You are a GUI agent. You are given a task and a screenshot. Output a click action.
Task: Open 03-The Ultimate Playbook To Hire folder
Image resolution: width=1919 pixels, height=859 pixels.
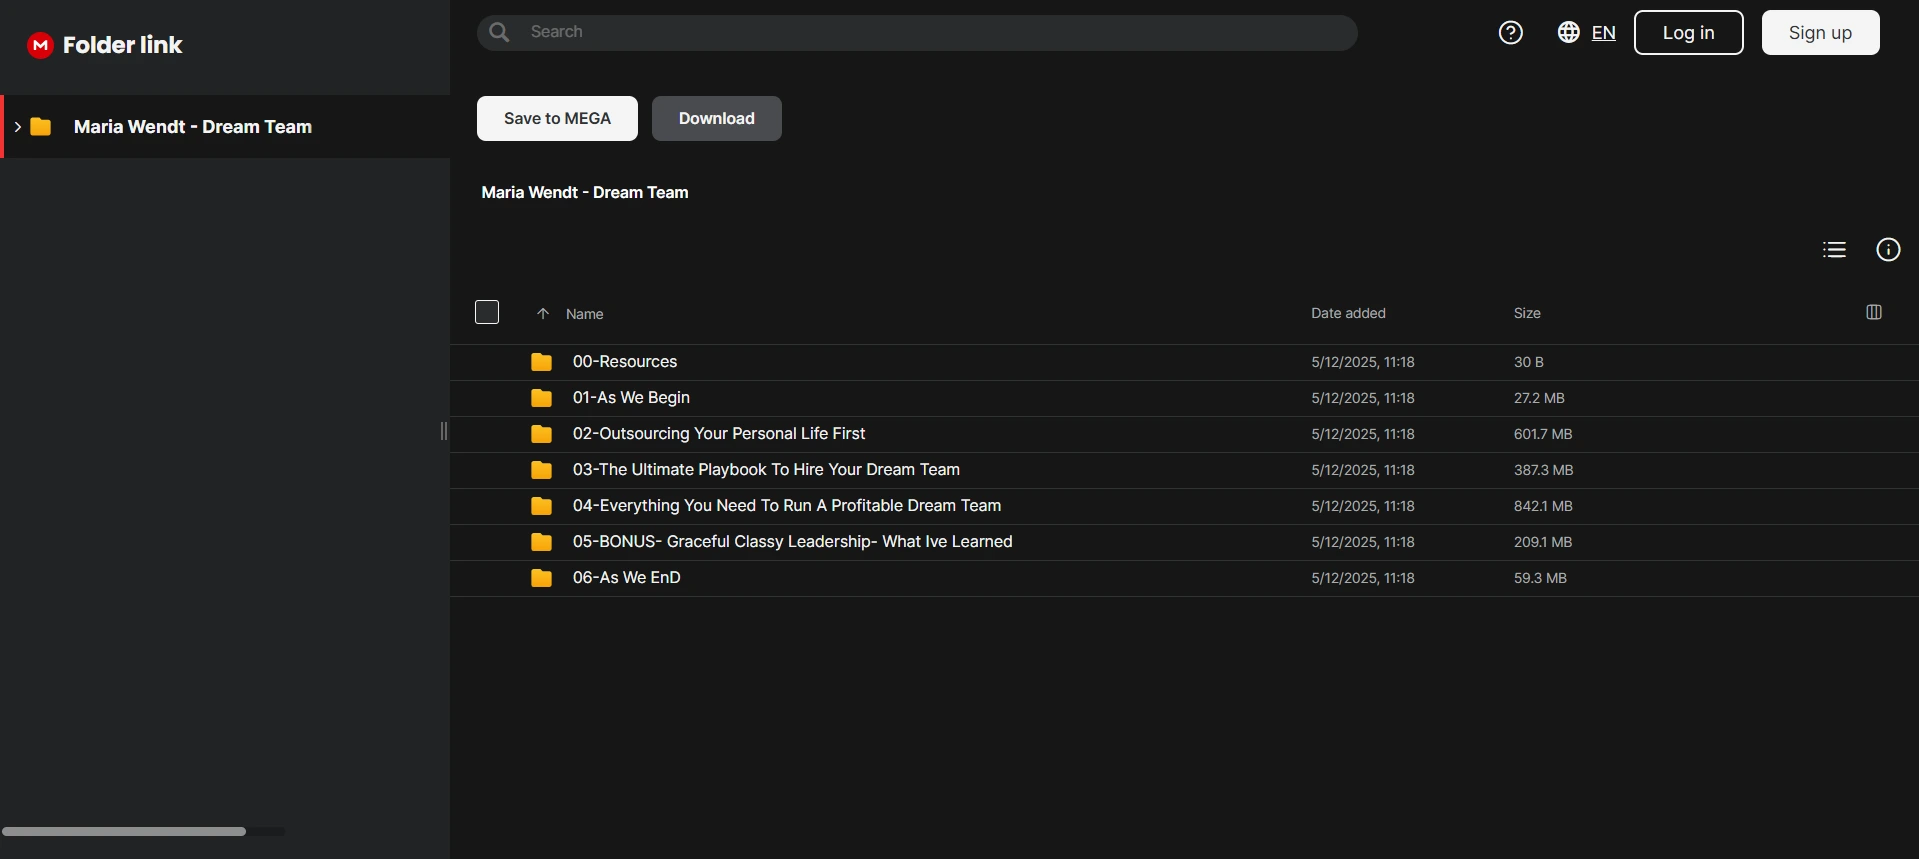click(766, 470)
